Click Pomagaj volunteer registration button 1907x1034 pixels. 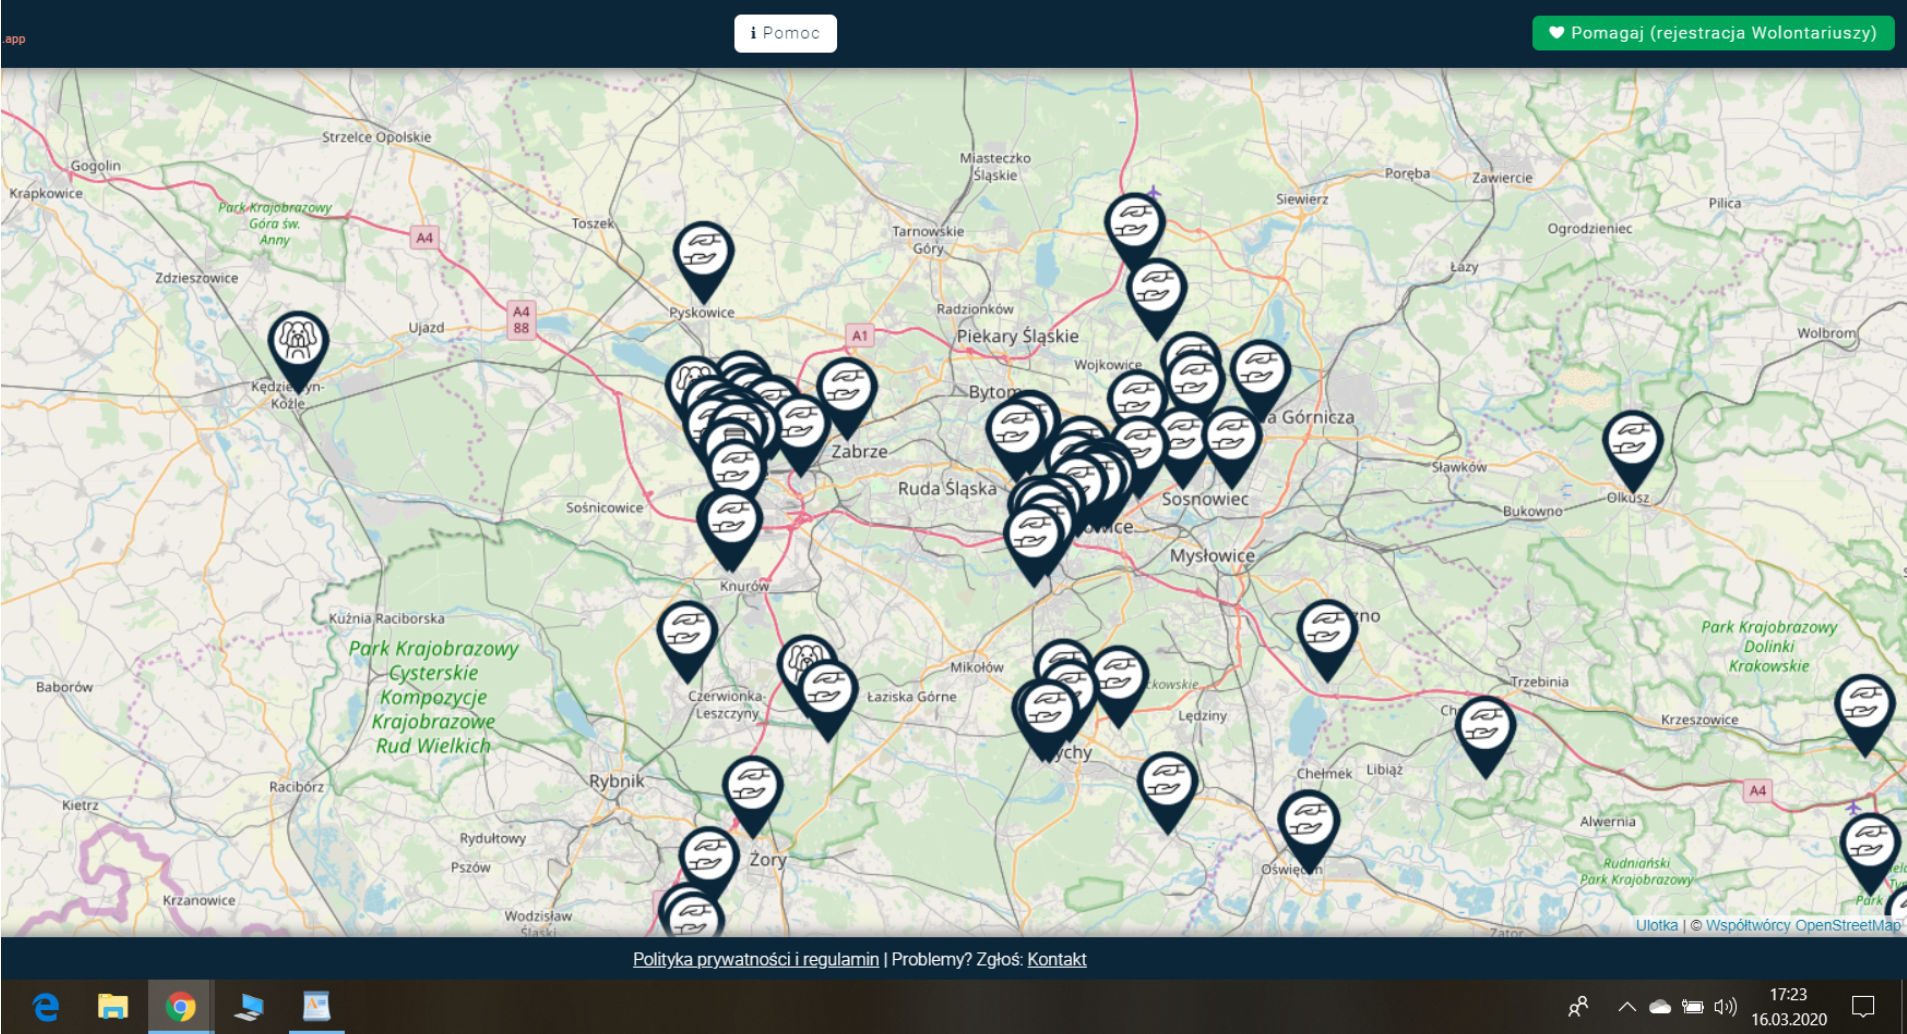pos(1713,33)
